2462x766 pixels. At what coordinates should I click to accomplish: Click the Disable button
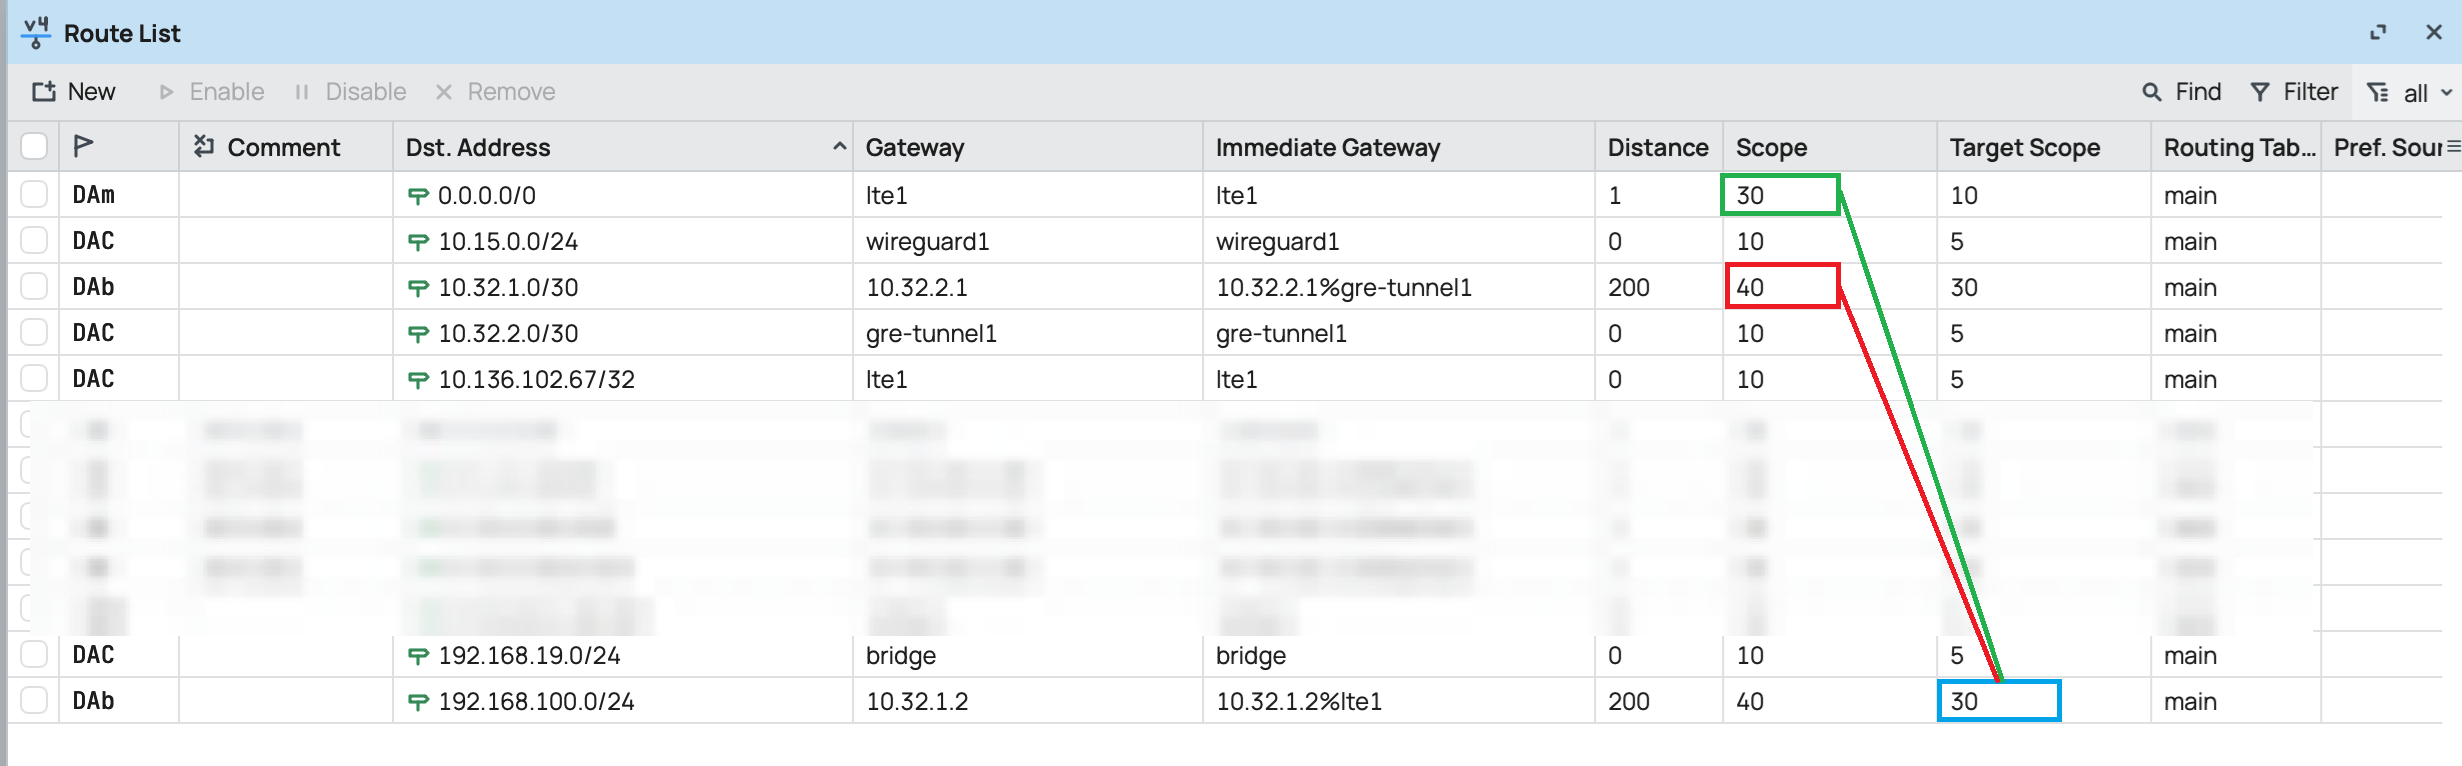[x=350, y=92]
